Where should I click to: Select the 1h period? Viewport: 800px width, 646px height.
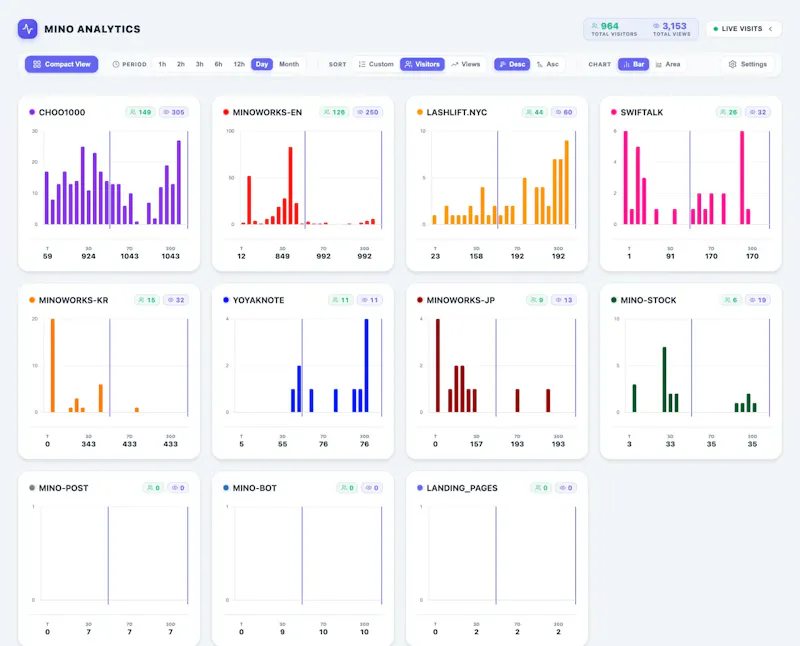pos(162,64)
